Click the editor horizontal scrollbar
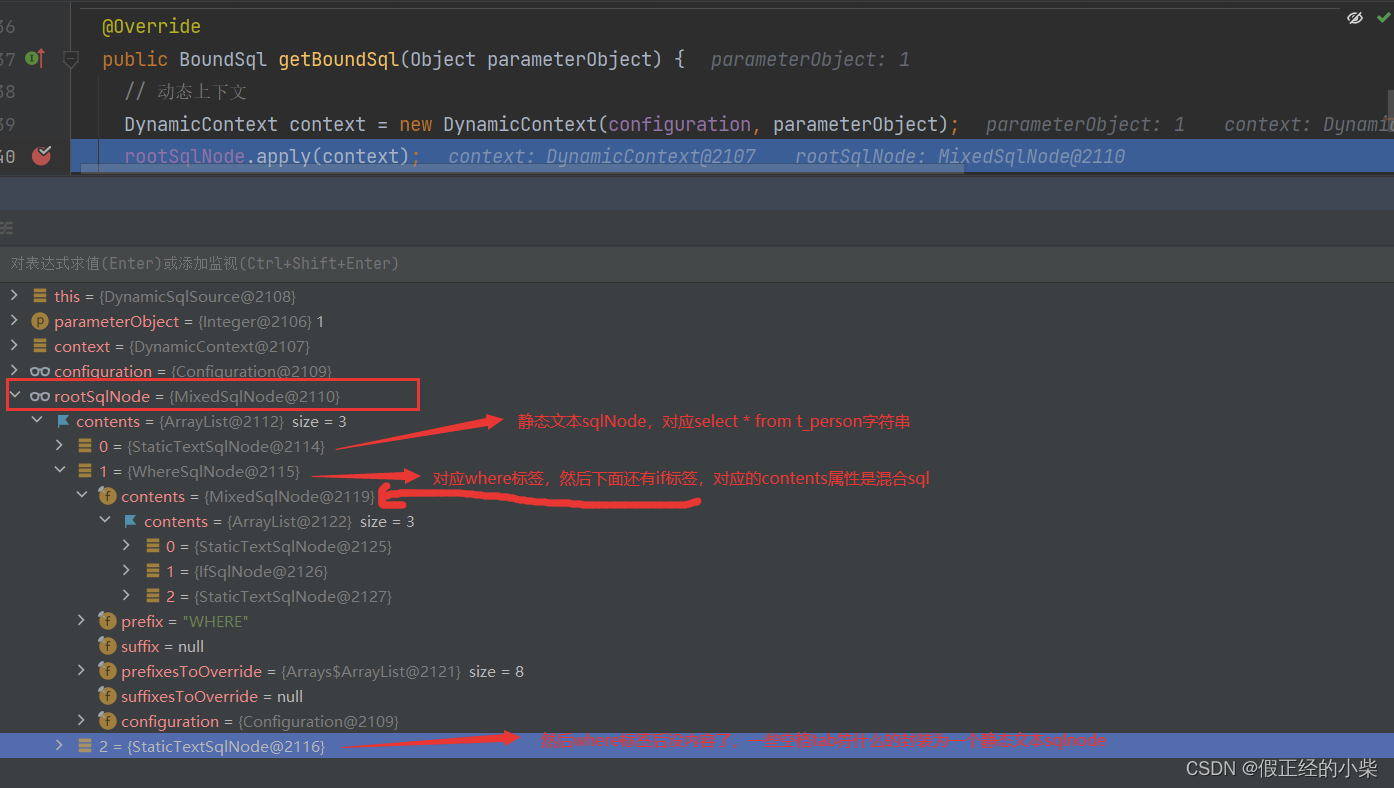Image resolution: width=1394 pixels, height=788 pixels. tap(522, 170)
